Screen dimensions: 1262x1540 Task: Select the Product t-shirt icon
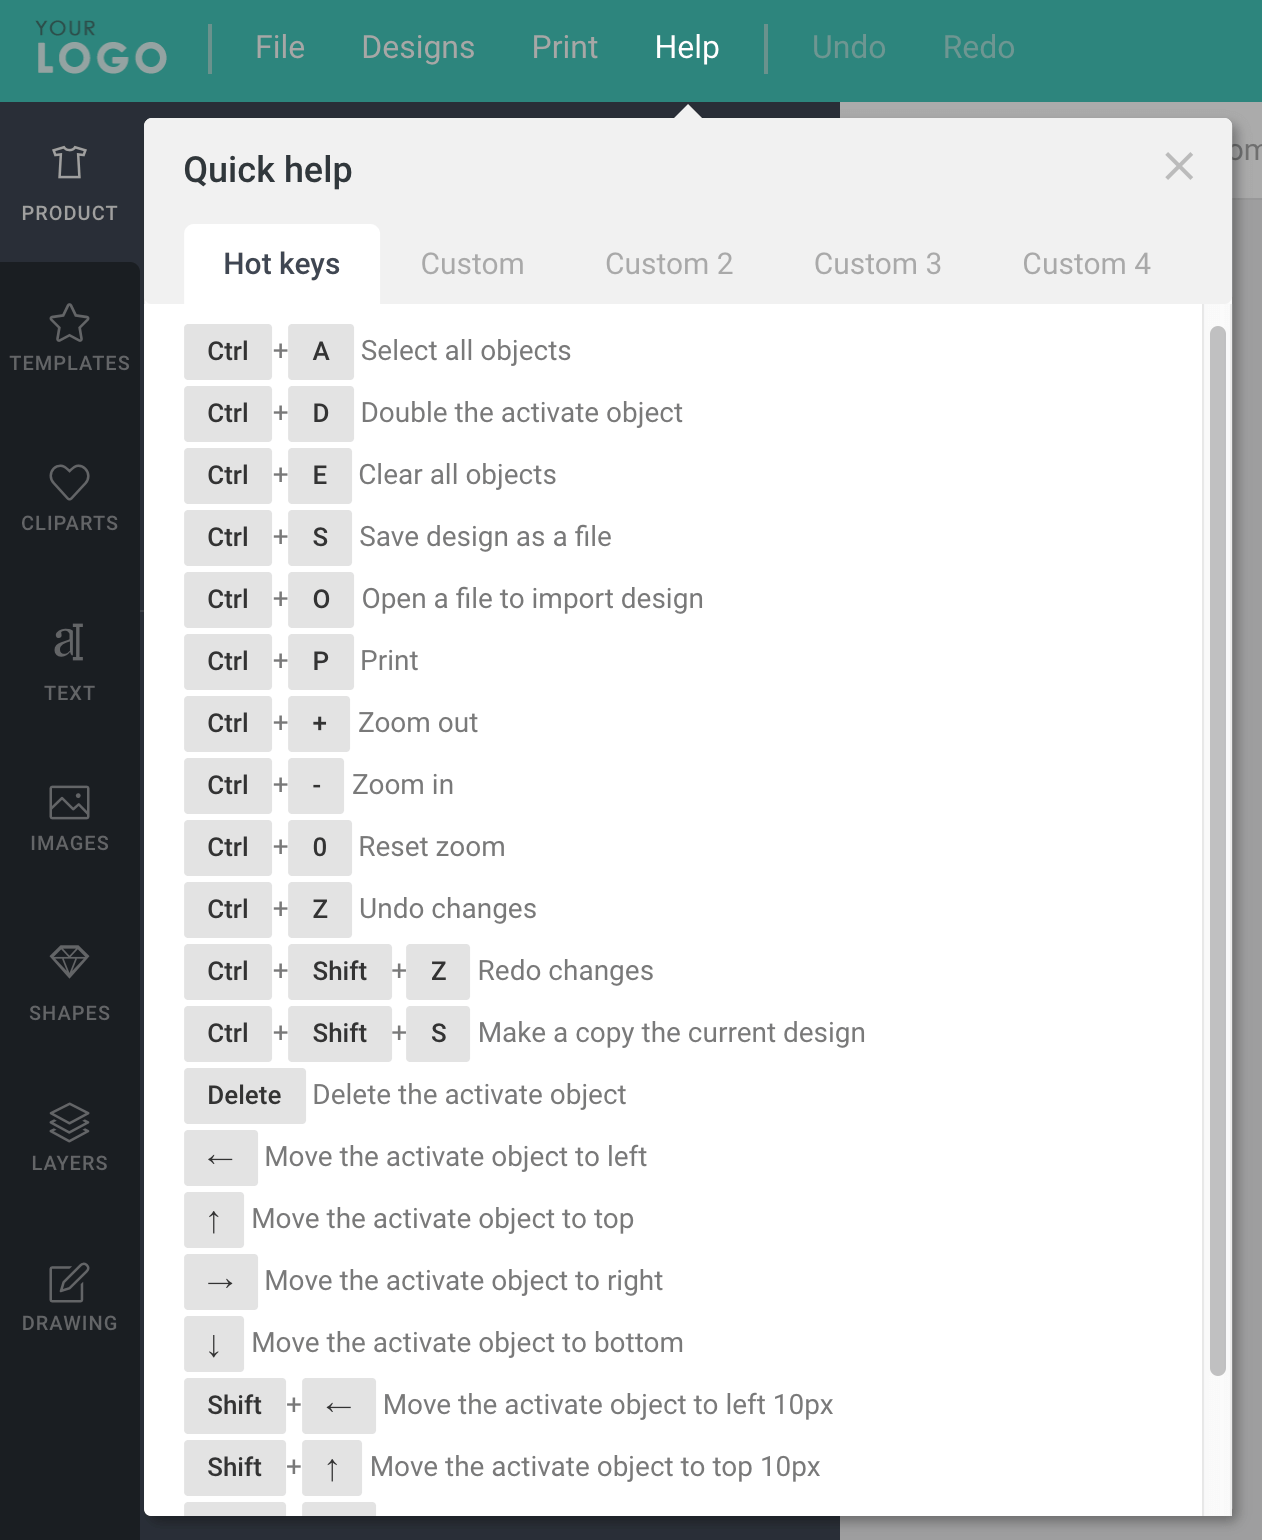(x=69, y=163)
